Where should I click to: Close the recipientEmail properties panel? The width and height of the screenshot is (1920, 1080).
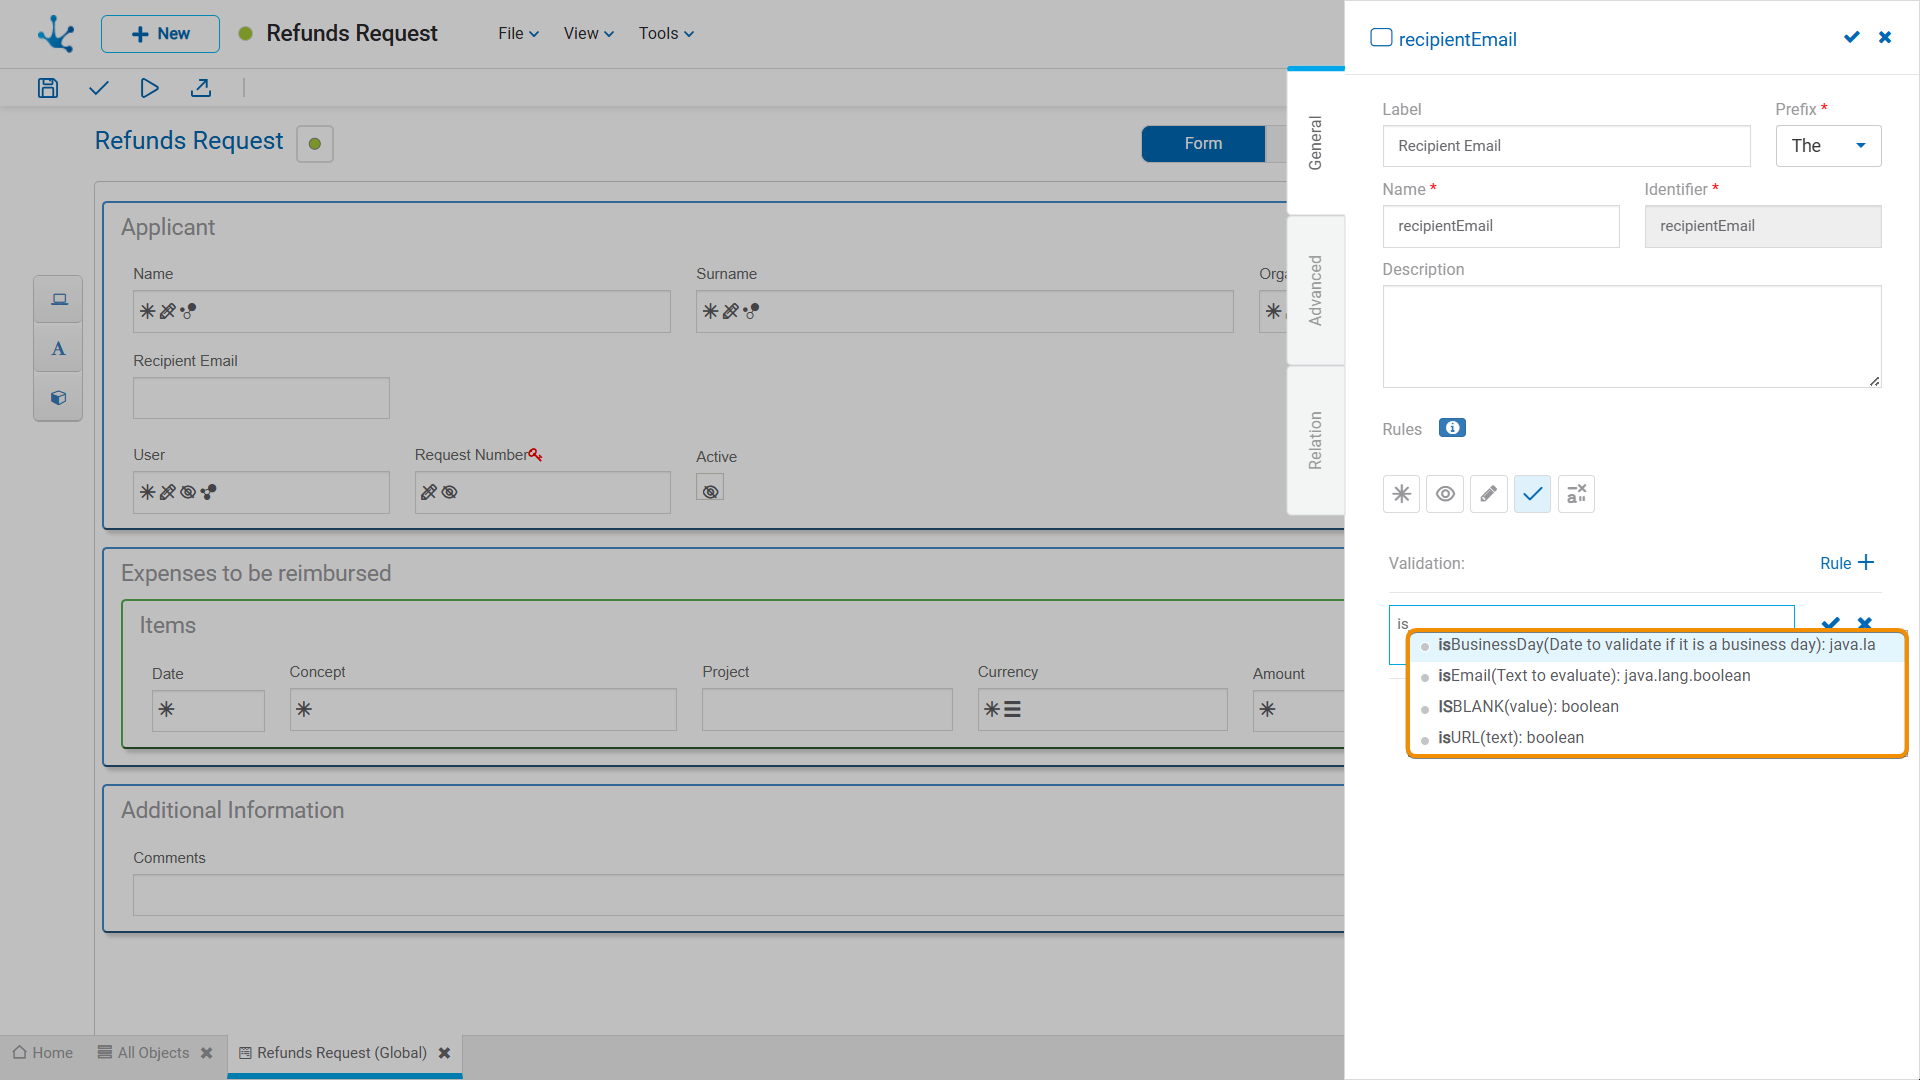pyautogui.click(x=1885, y=38)
